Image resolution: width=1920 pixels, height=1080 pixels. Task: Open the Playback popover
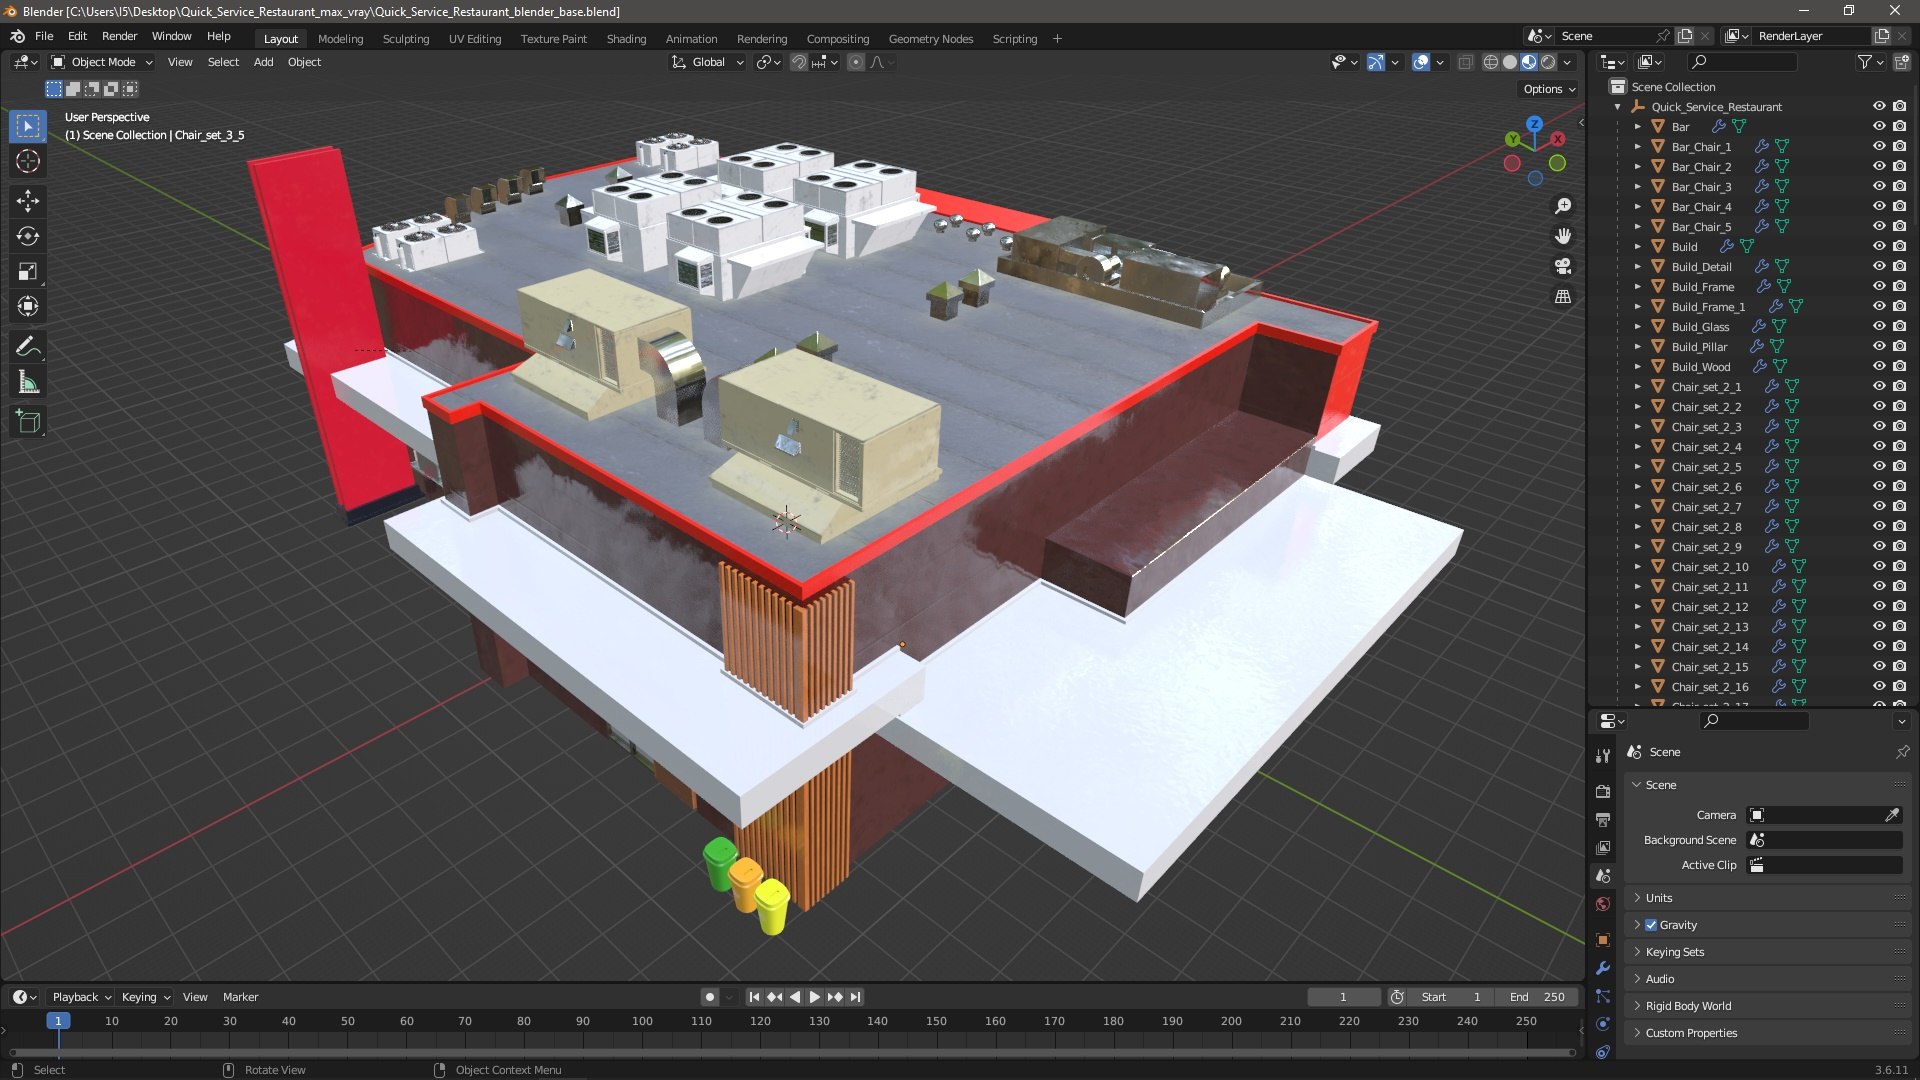(x=81, y=997)
